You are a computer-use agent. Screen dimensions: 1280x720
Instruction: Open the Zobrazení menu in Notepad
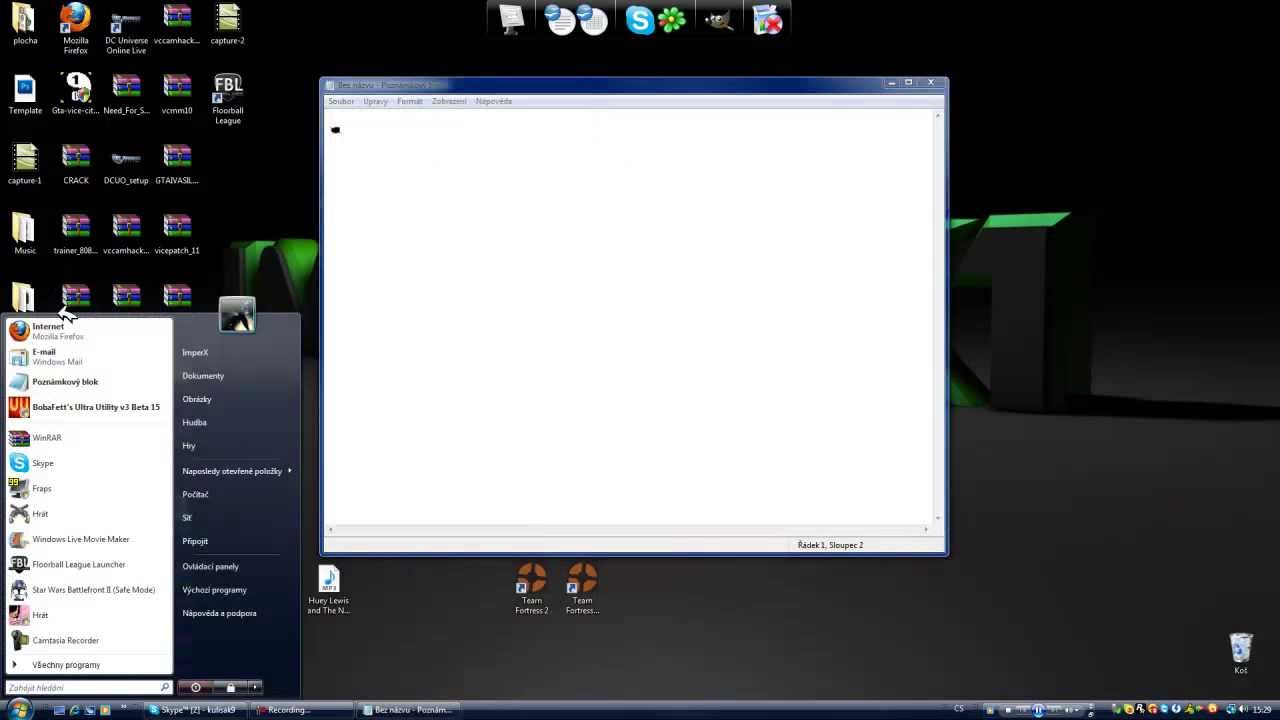[449, 101]
